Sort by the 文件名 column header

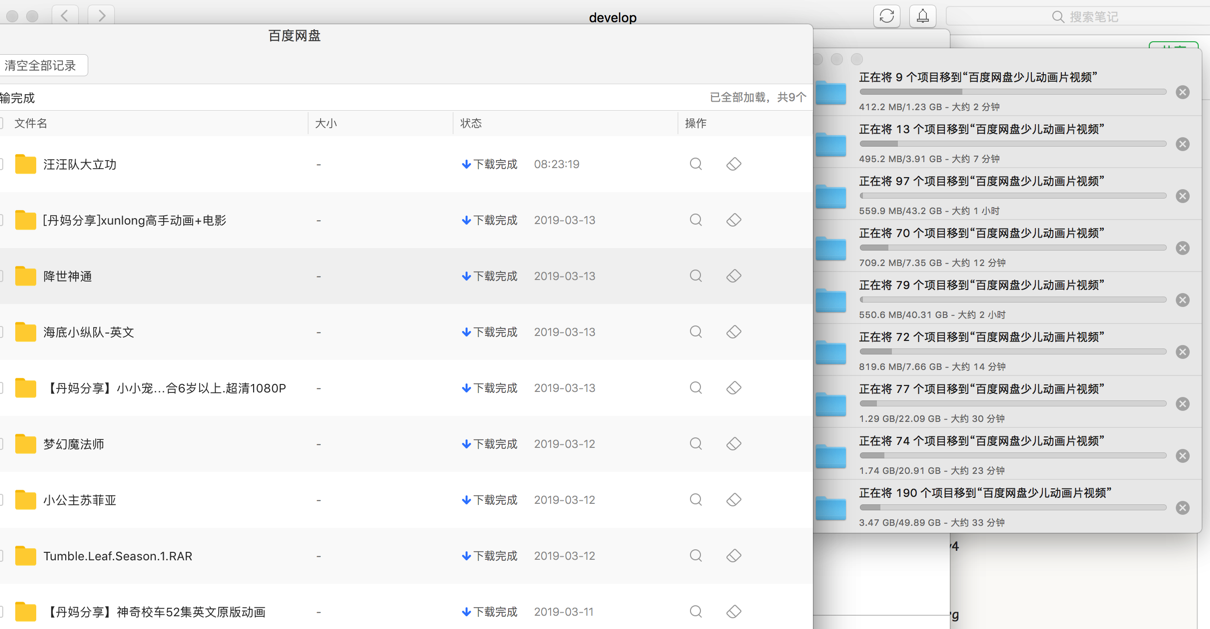pyautogui.click(x=31, y=123)
